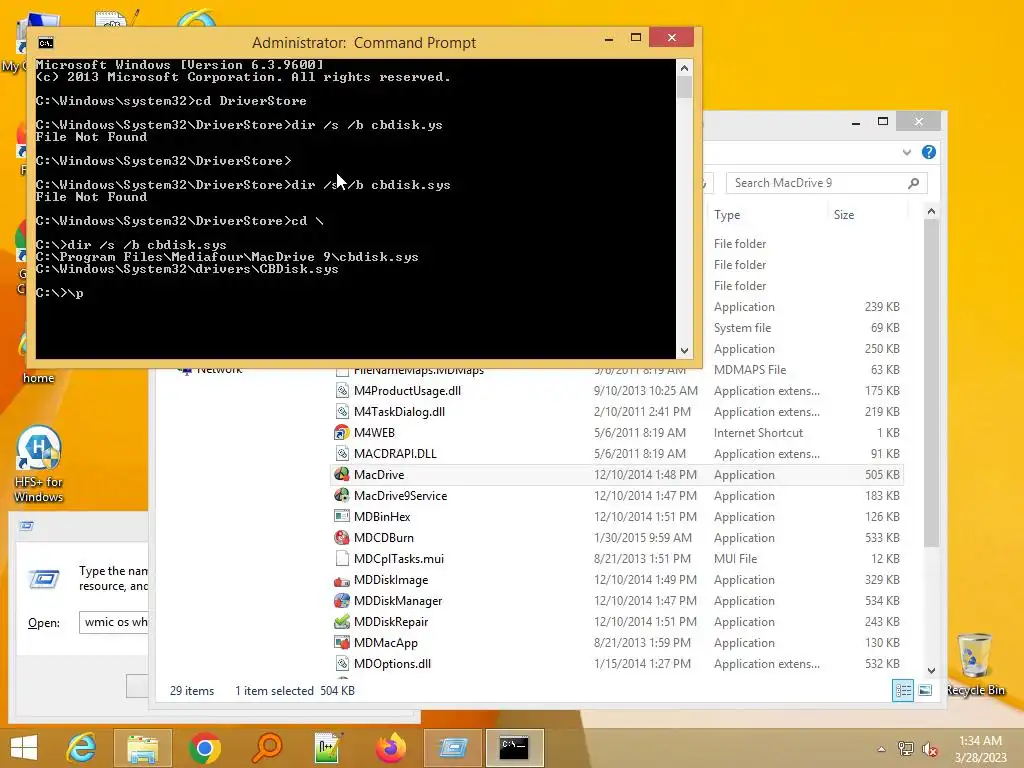Click the M4WEB shortcut icon
This screenshot has width=1024, height=768.
click(x=342, y=432)
